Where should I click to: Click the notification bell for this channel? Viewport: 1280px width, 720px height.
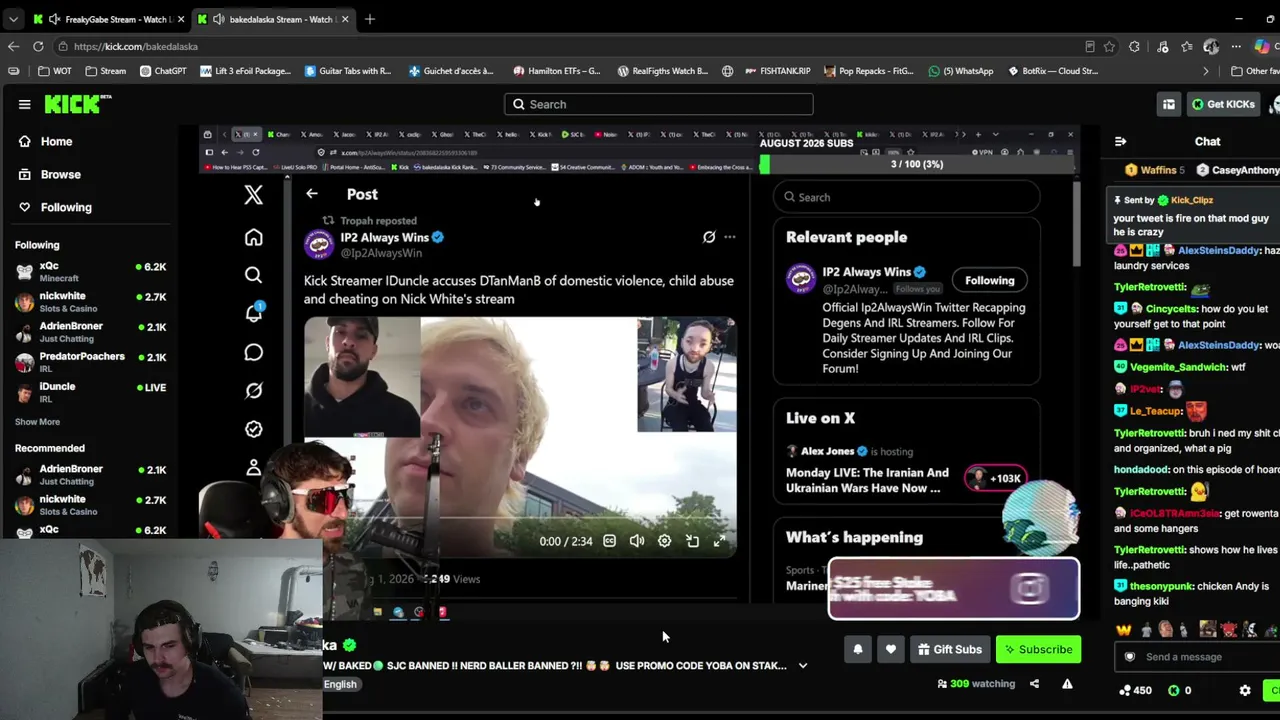coord(857,650)
